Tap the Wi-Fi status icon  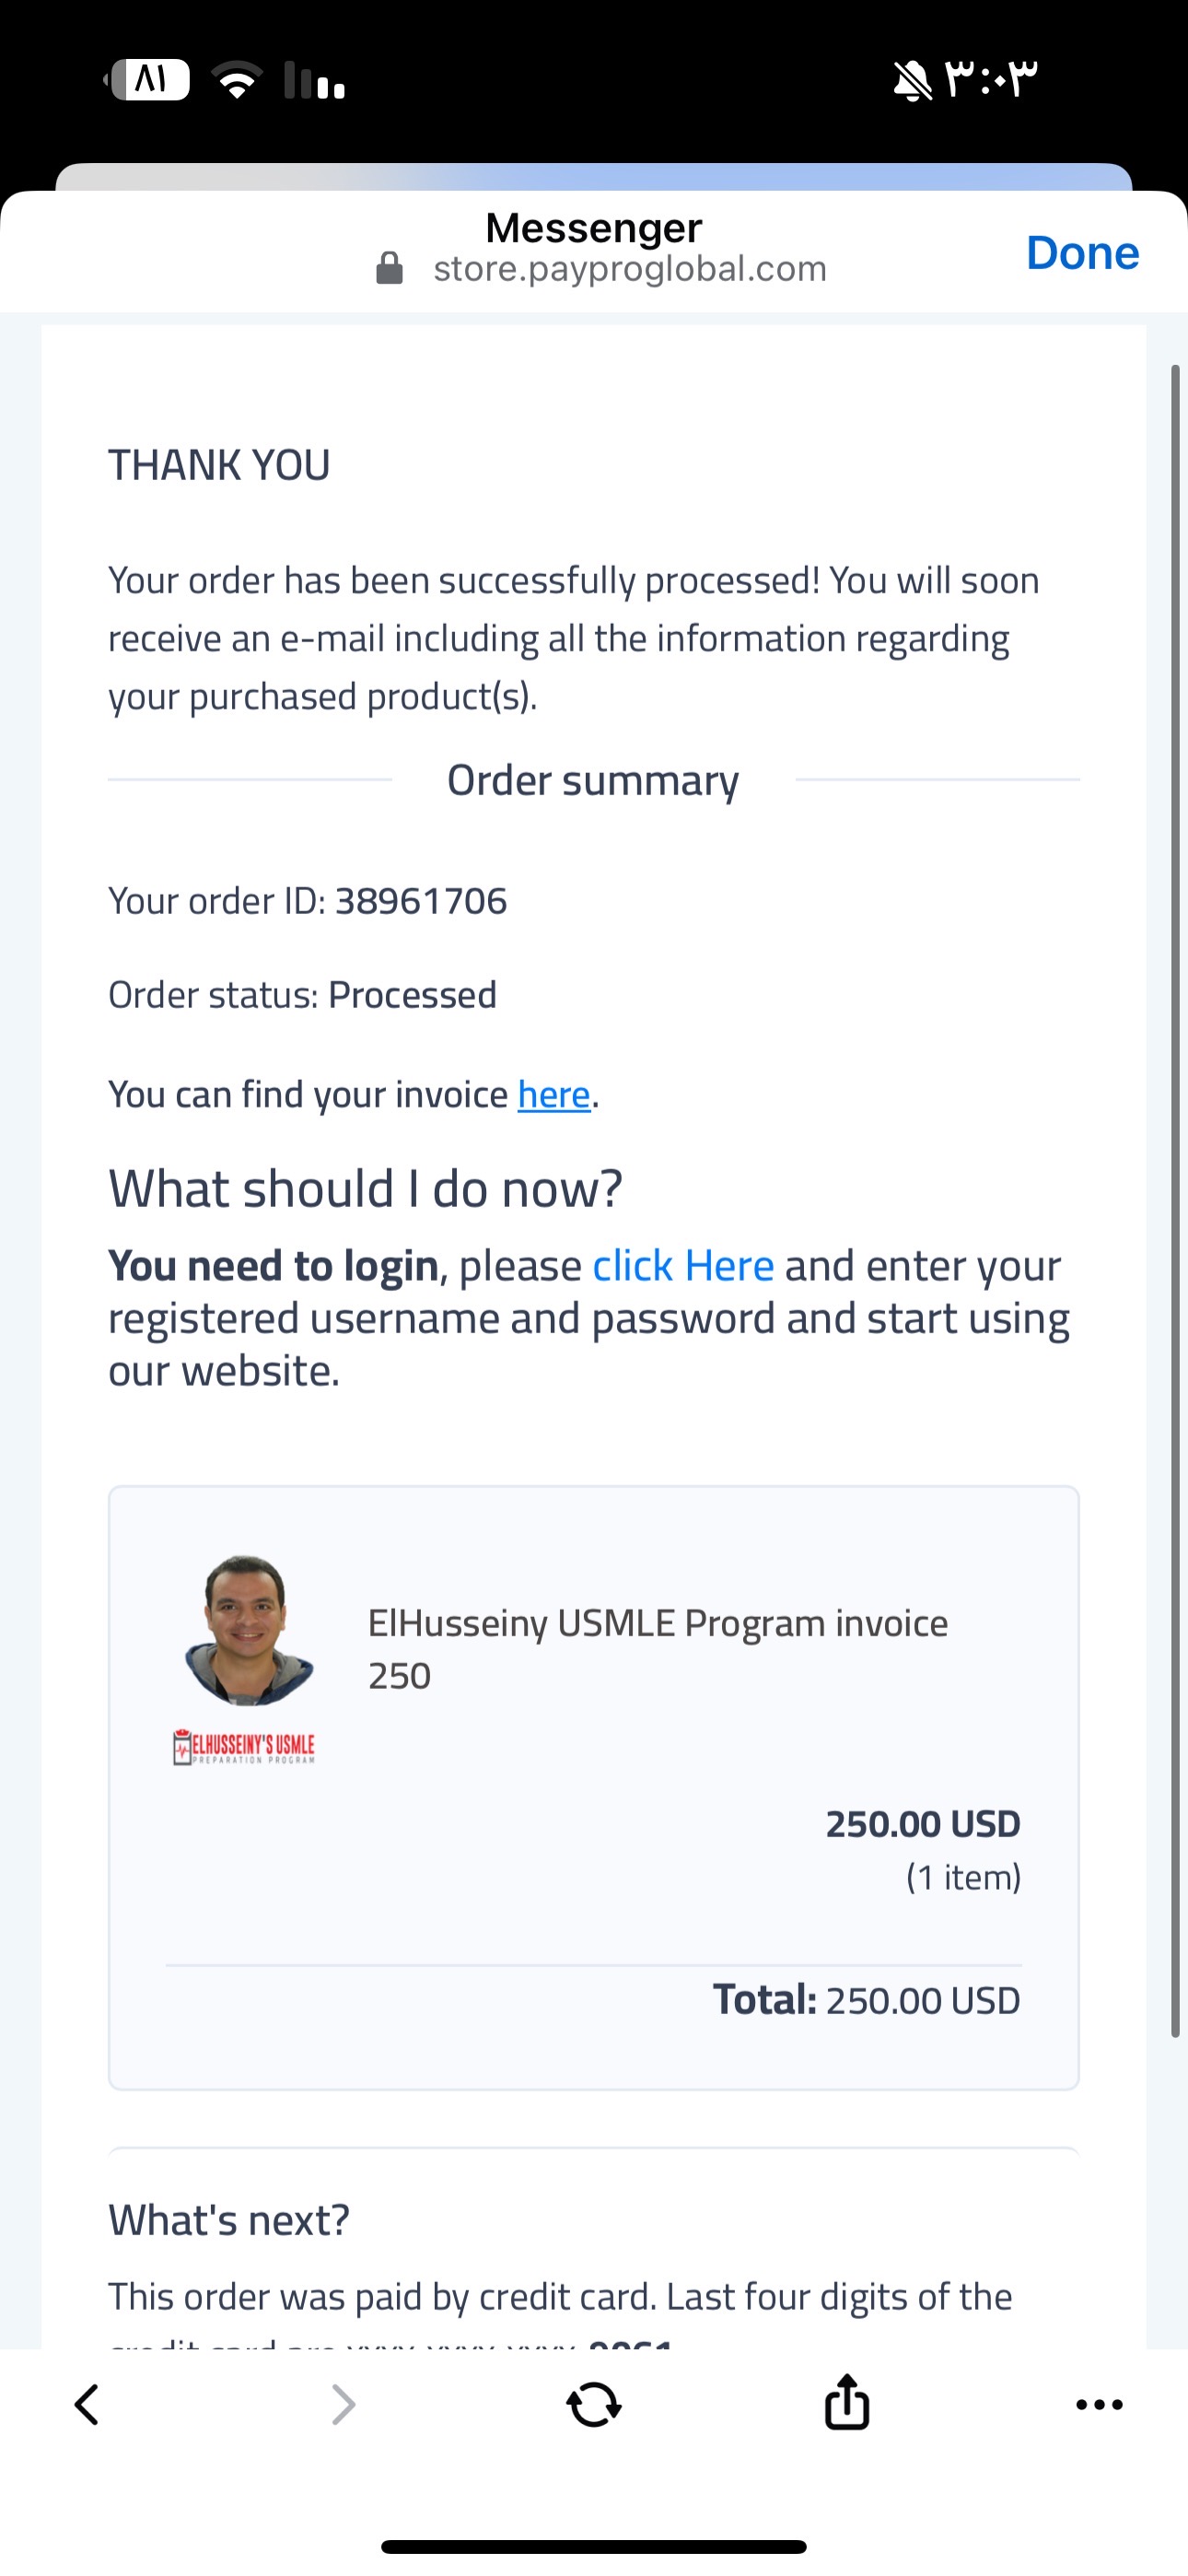(x=237, y=80)
